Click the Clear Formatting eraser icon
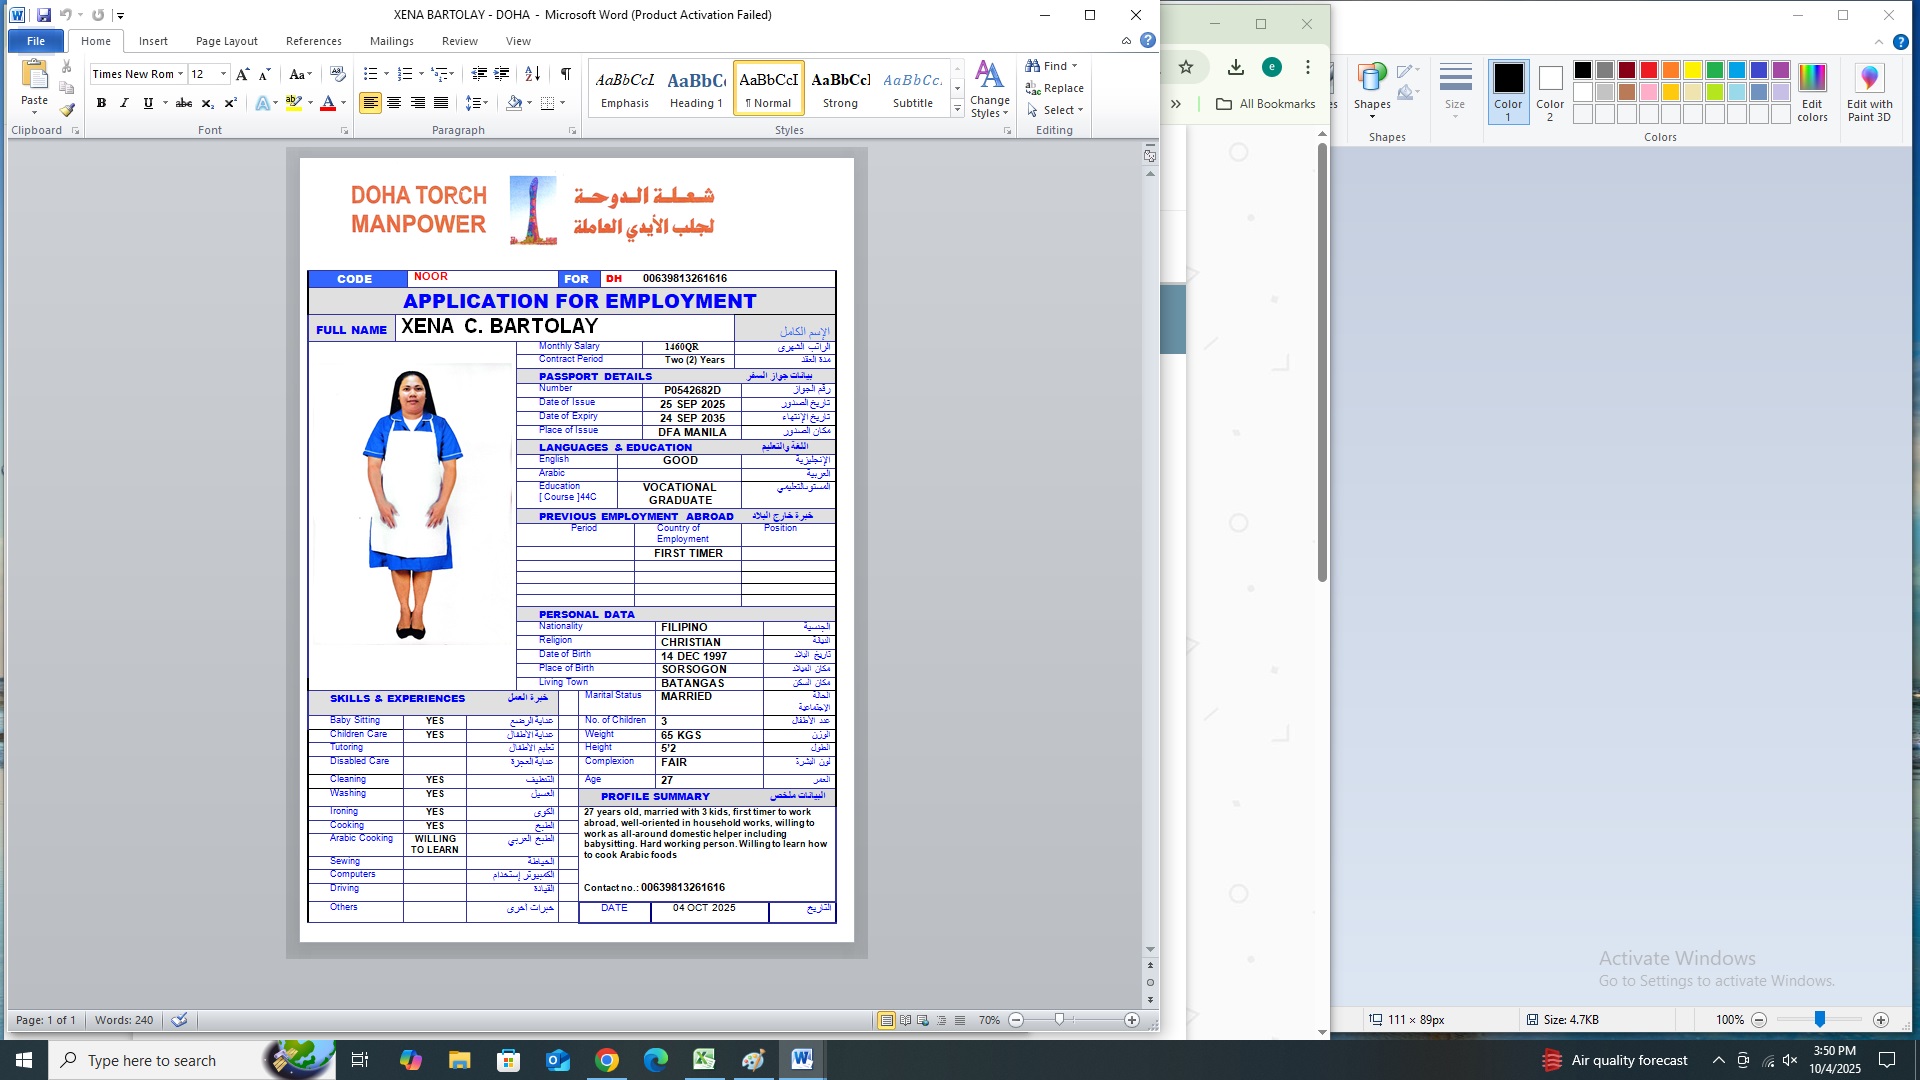The width and height of the screenshot is (1920, 1080). pos(337,74)
